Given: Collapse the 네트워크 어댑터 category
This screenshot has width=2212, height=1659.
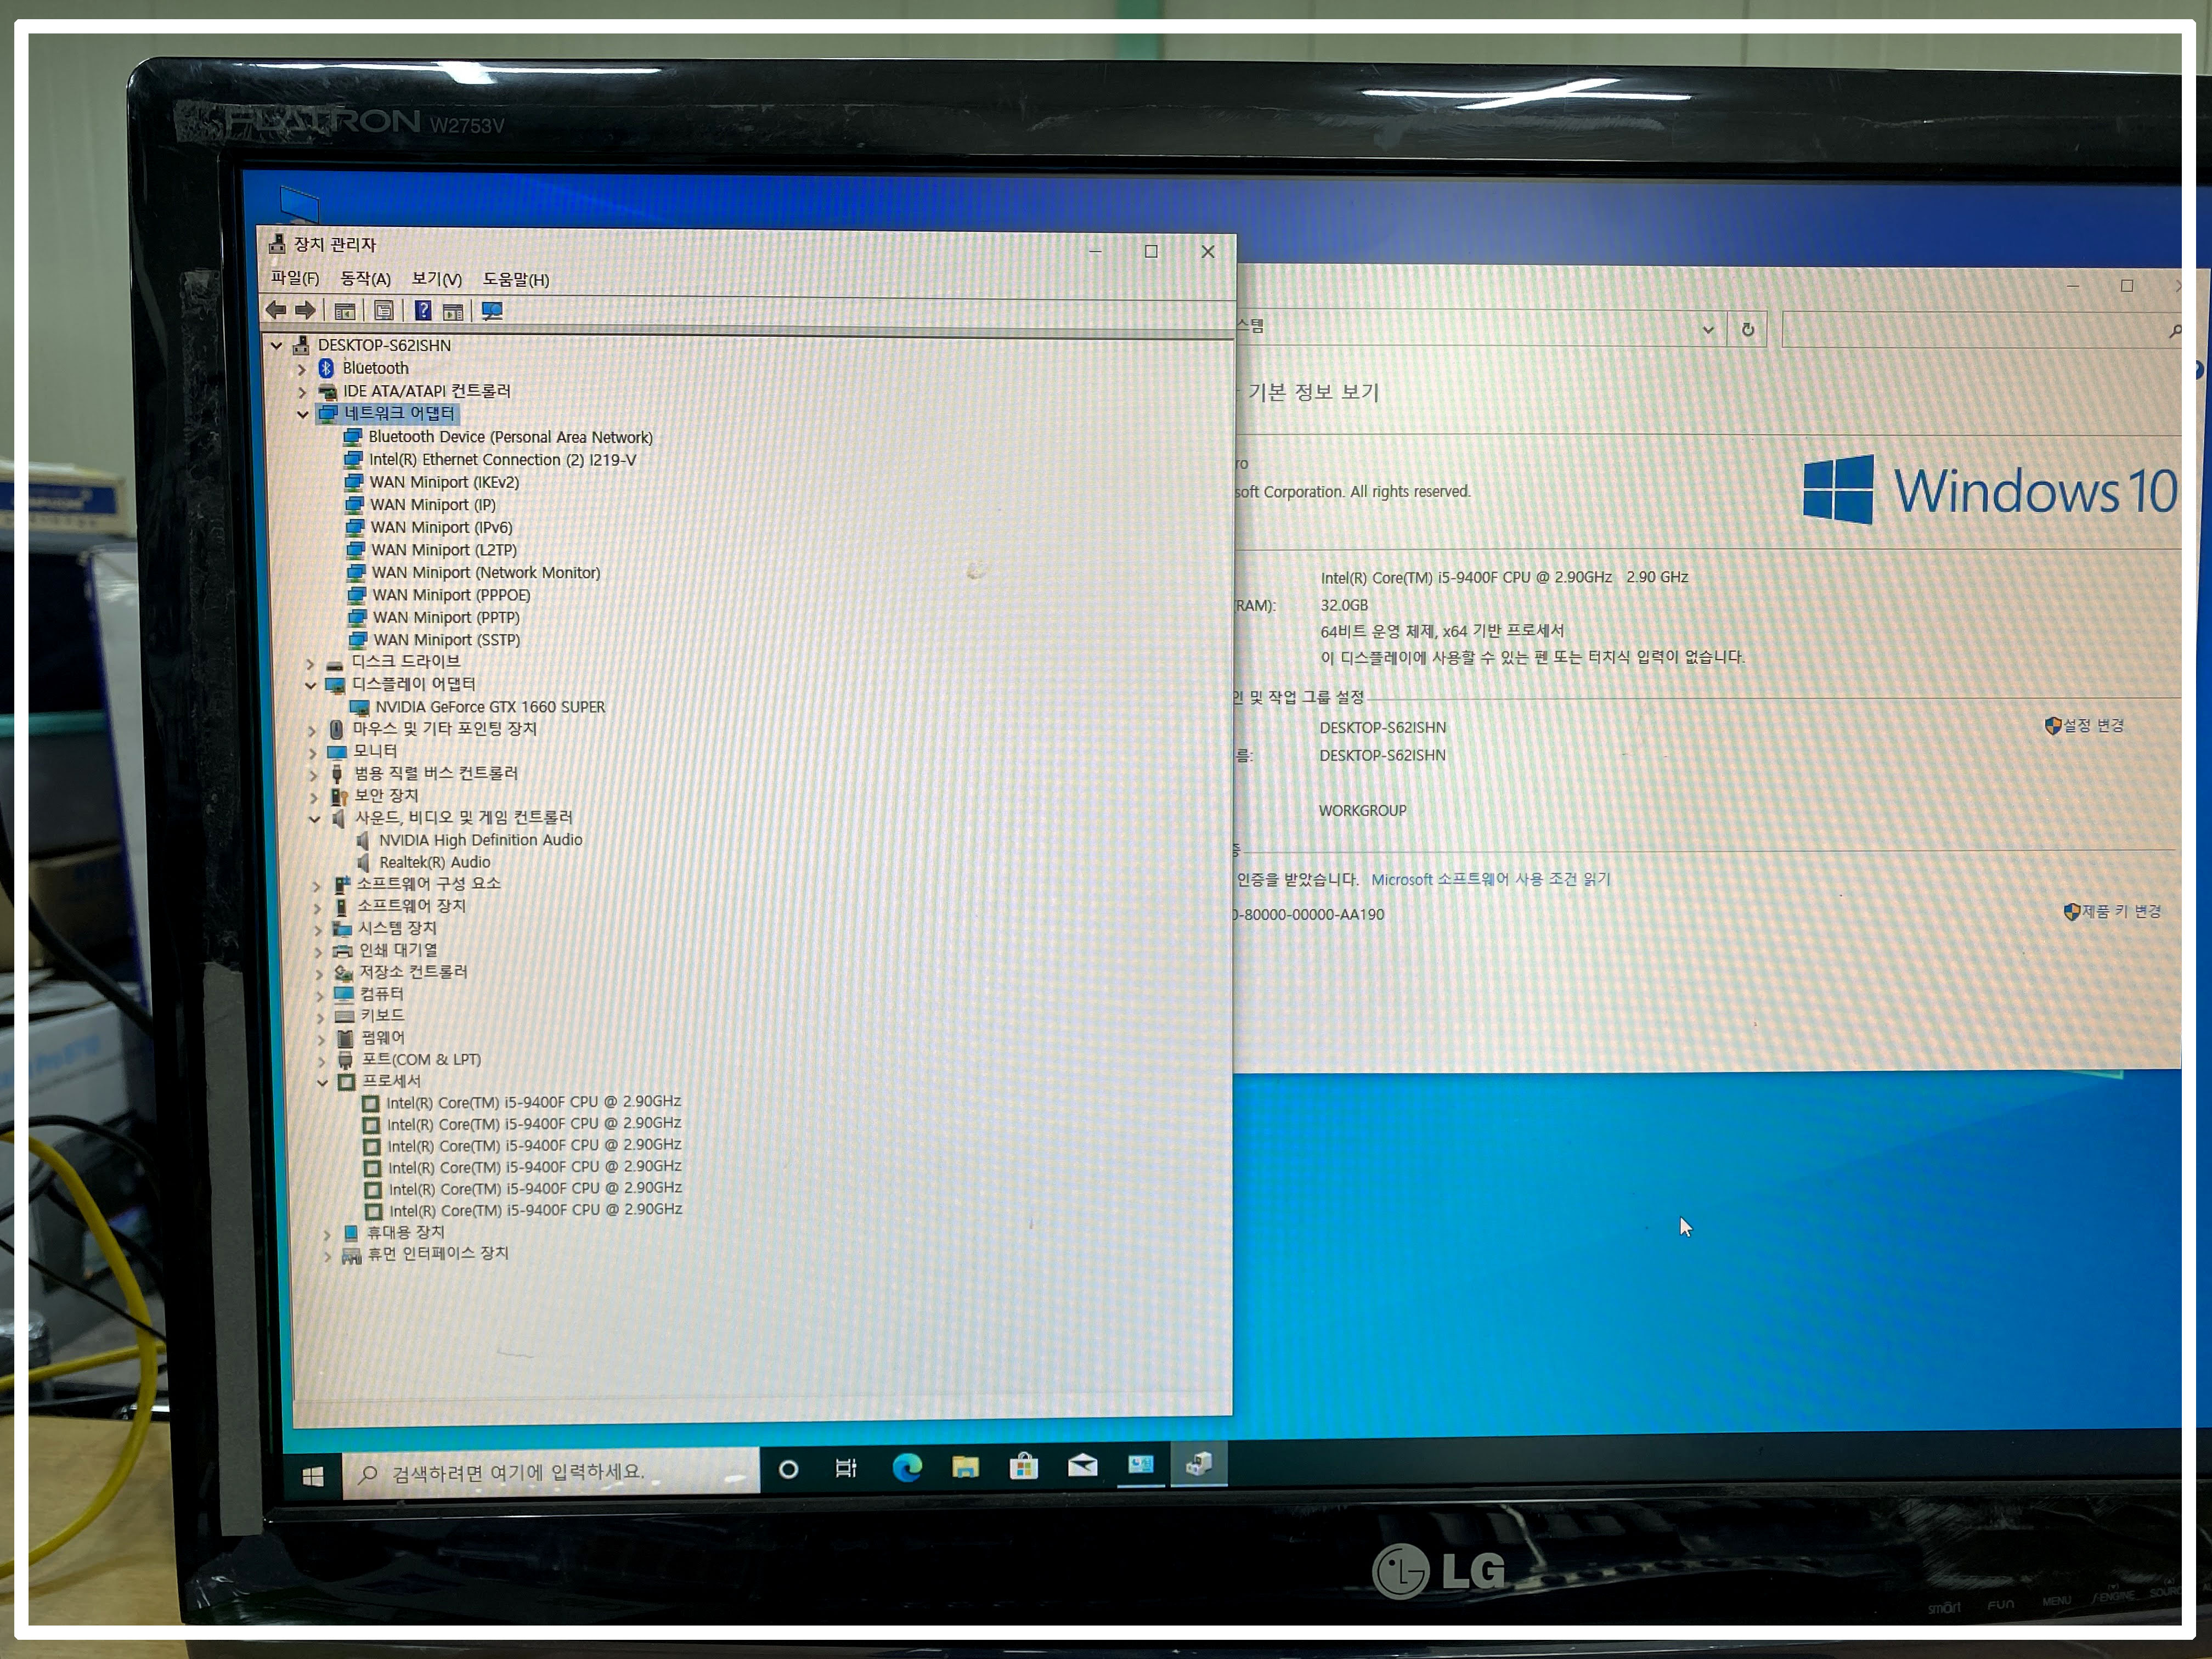Looking at the screenshot, I should point(302,414).
